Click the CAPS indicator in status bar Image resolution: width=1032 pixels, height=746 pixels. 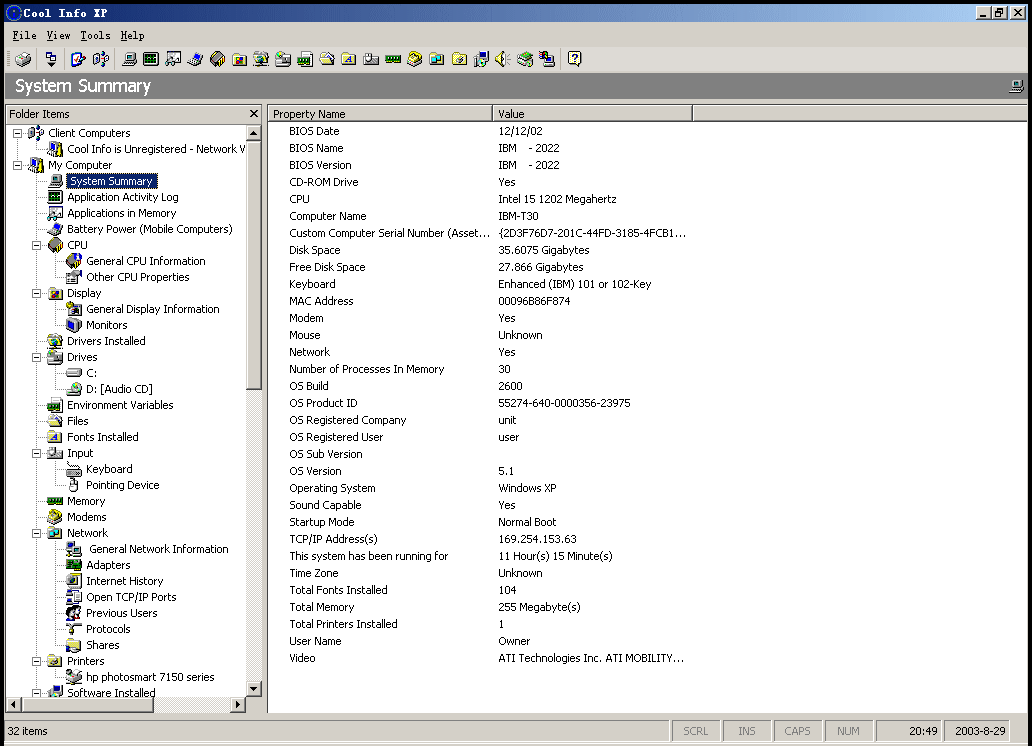tap(797, 731)
